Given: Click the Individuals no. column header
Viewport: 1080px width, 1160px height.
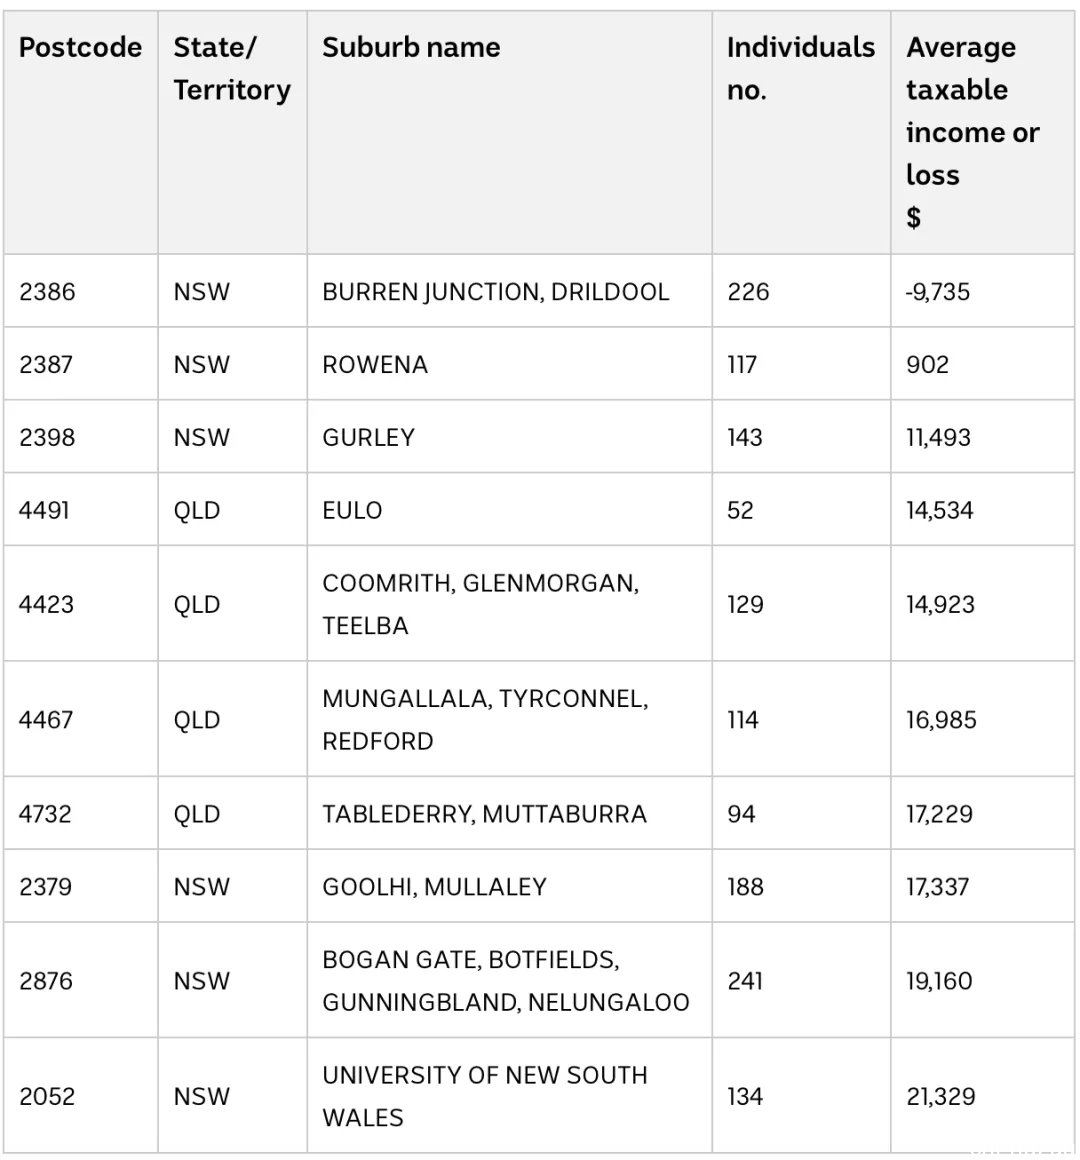Looking at the screenshot, I should coord(800,69).
